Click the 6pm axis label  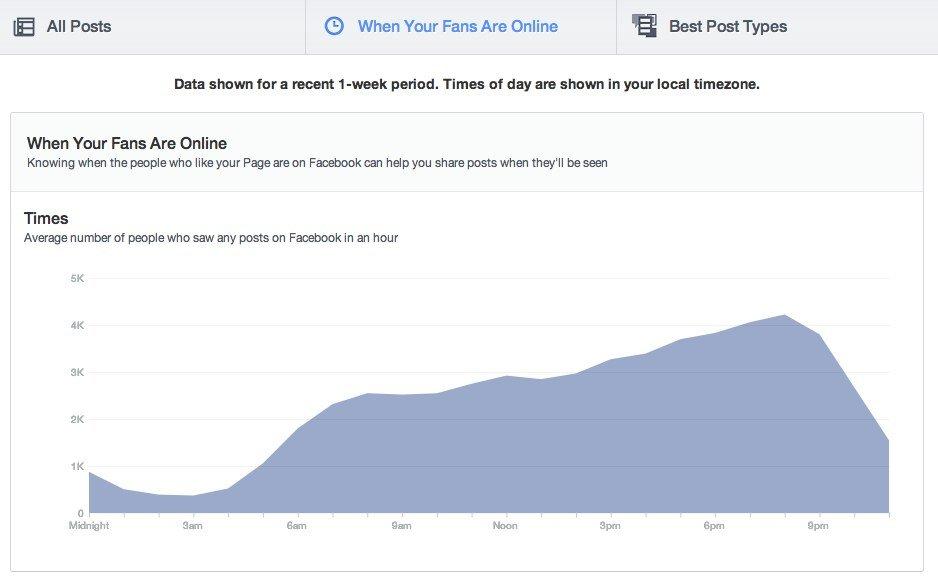tap(714, 526)
